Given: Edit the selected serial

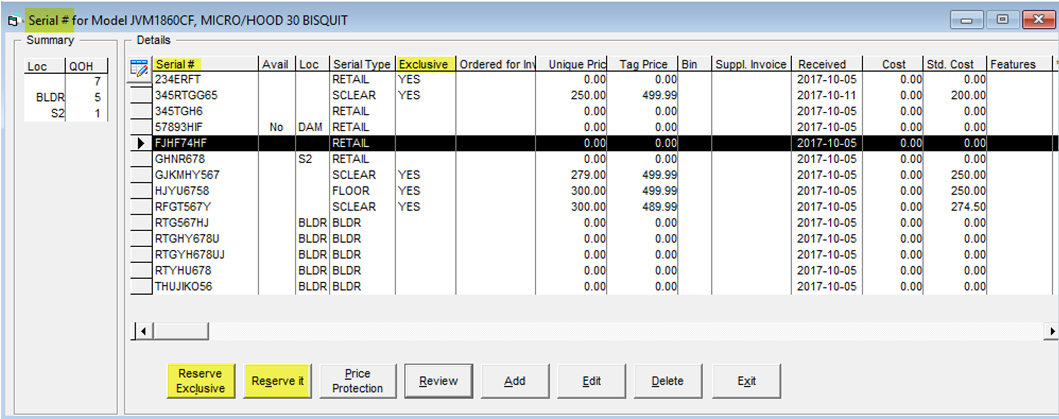Looking at the screenshot, I should [x=592, y=381].
